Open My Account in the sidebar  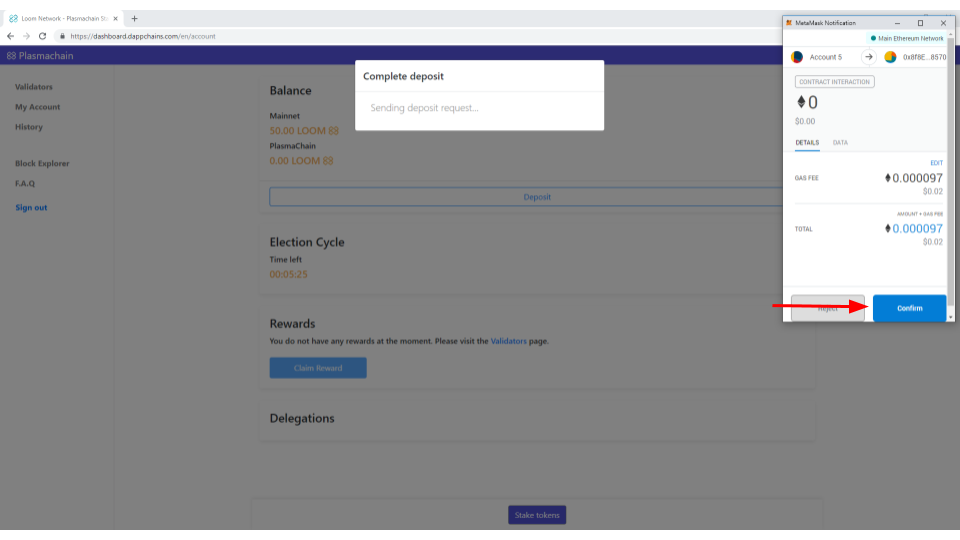point(37,107)
